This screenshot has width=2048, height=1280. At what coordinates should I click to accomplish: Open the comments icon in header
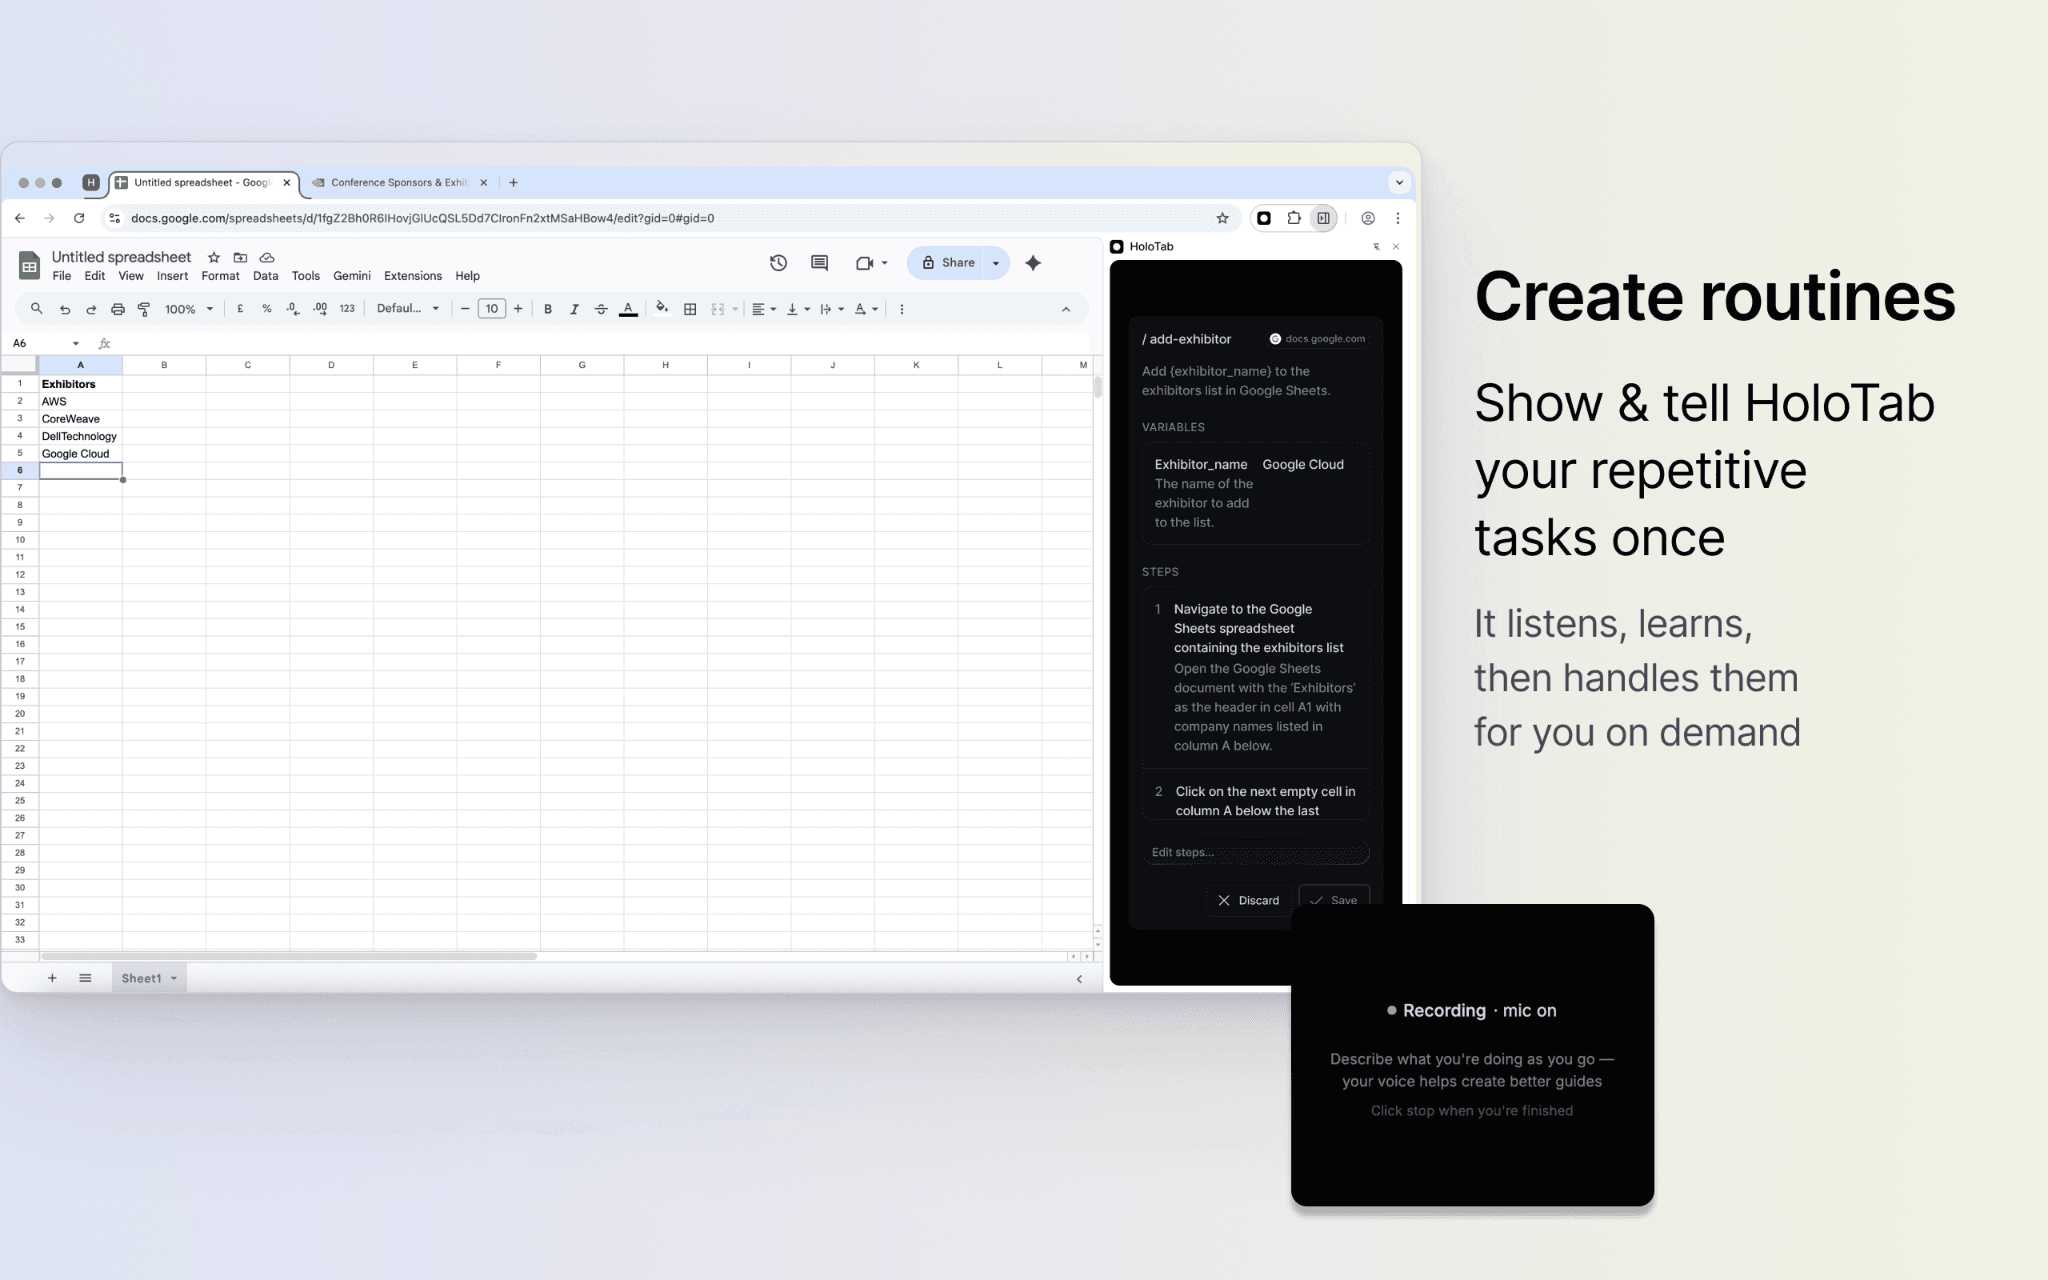point(819,263)
